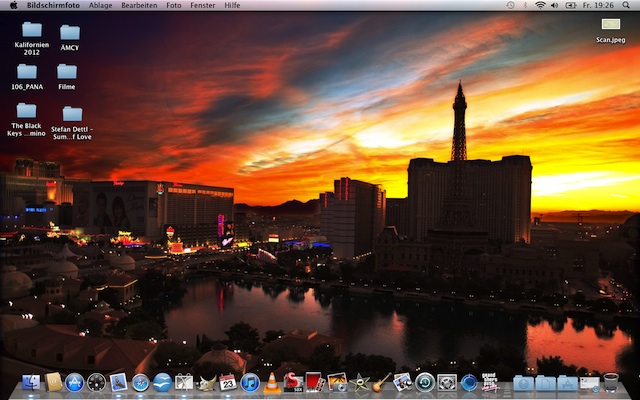This screenshot has width=640, height=400.
Task: Open the Ablage menu
Action: click(x=100, y=5)
